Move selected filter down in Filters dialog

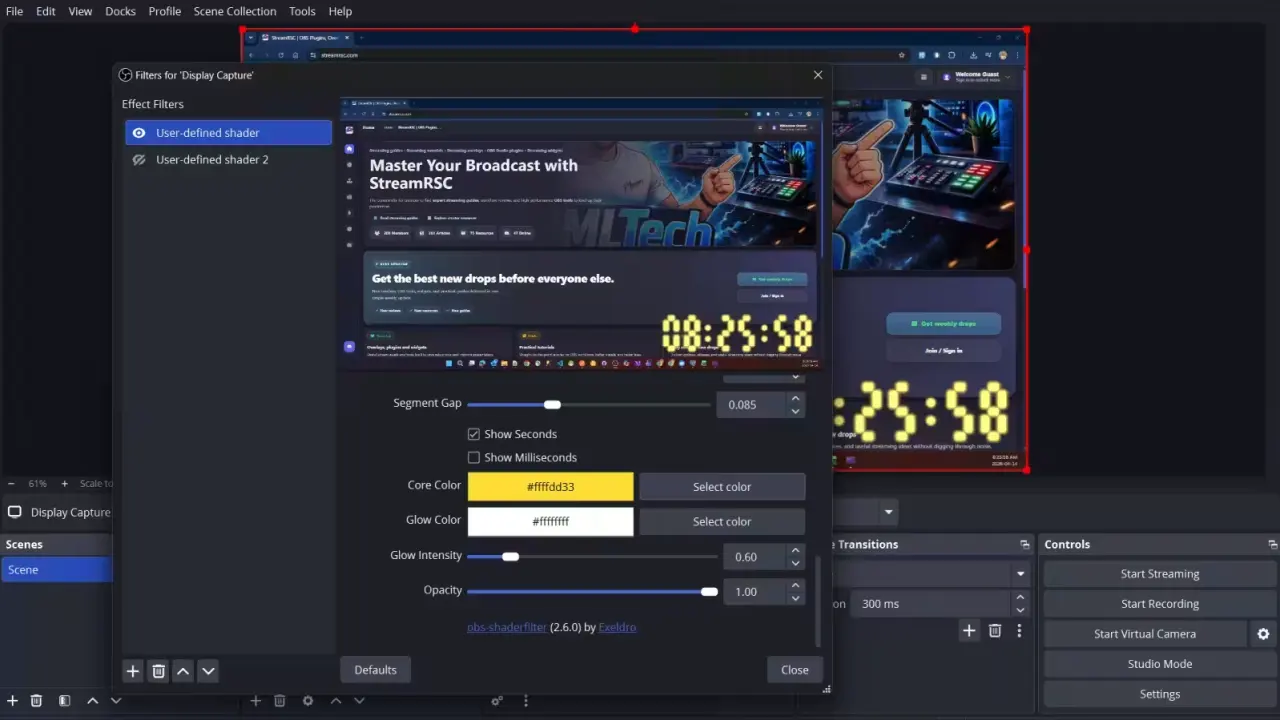tap(208, 671)
